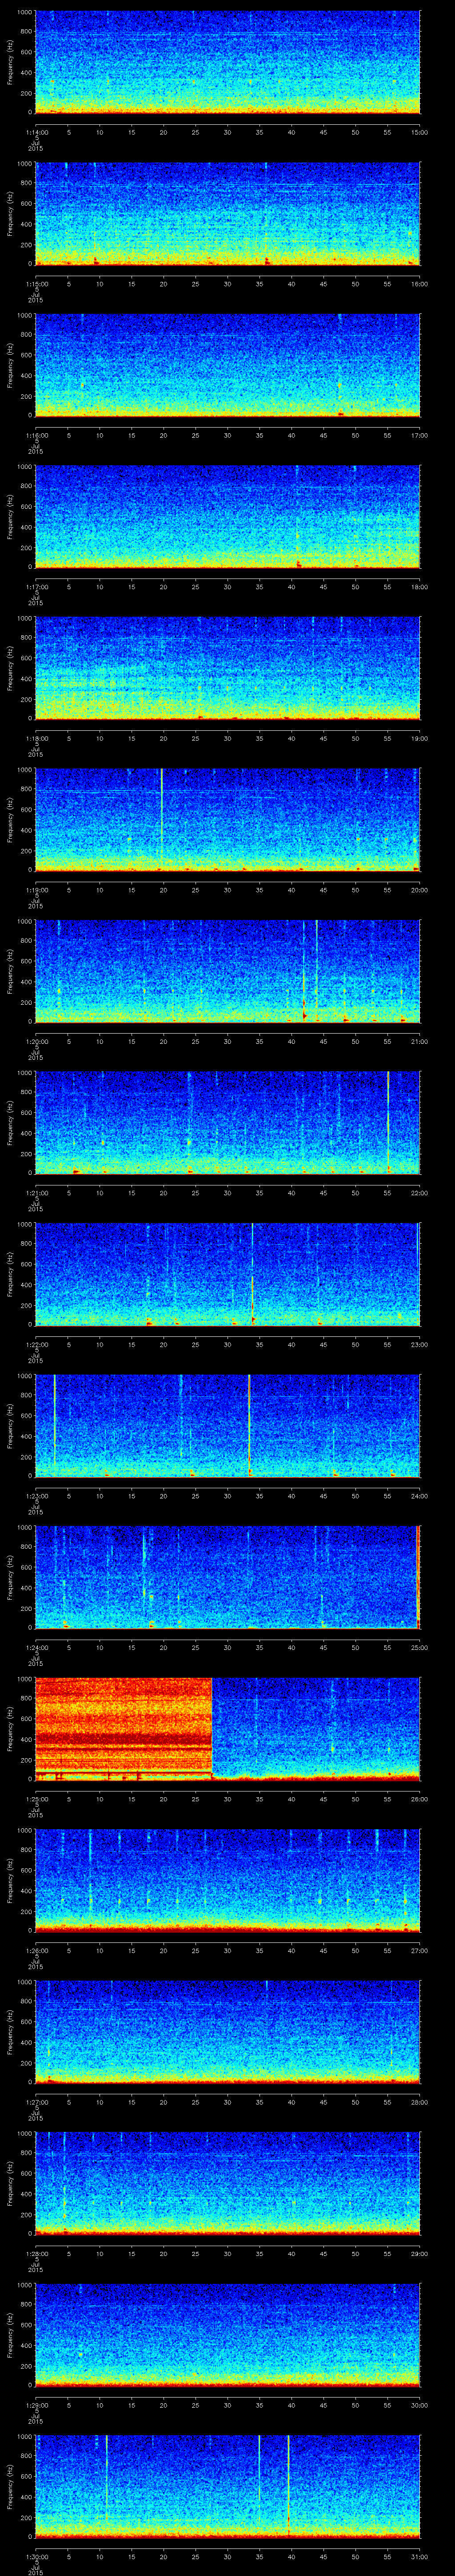Click the 1:18:00 time axis label
This screenshot has height=2576, width=455.
click(36, 738)
